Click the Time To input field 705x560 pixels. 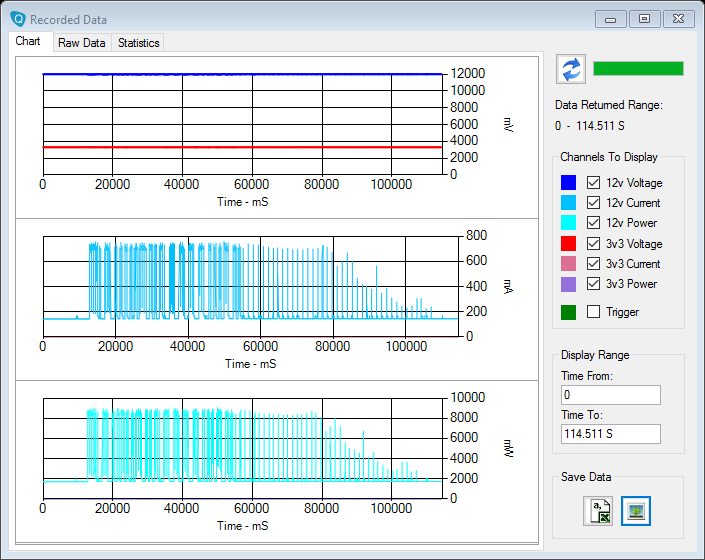pyautogui.click(x=610, y=434)
